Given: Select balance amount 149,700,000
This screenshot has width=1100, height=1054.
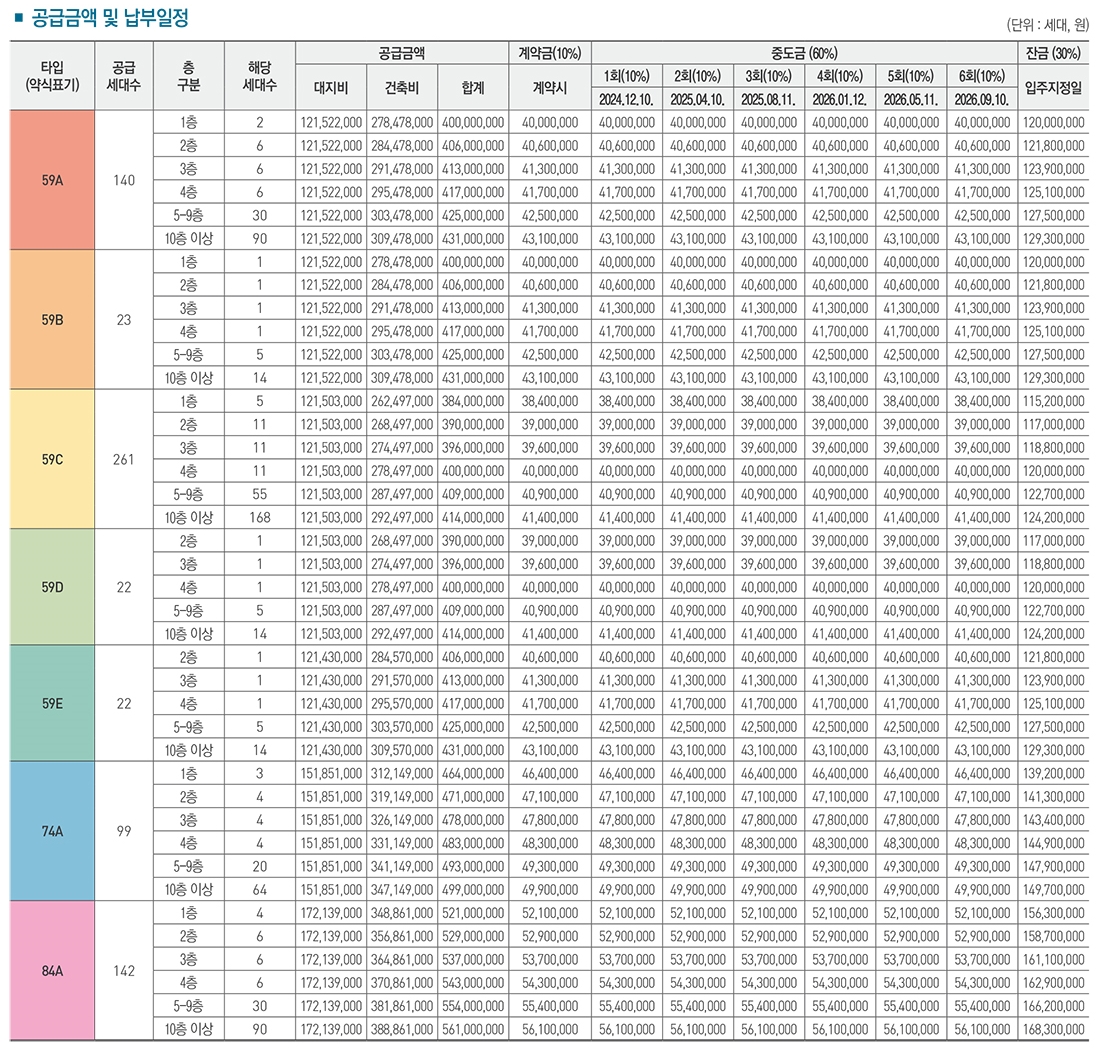Looking at the screenshot, I should point(1054,890).
